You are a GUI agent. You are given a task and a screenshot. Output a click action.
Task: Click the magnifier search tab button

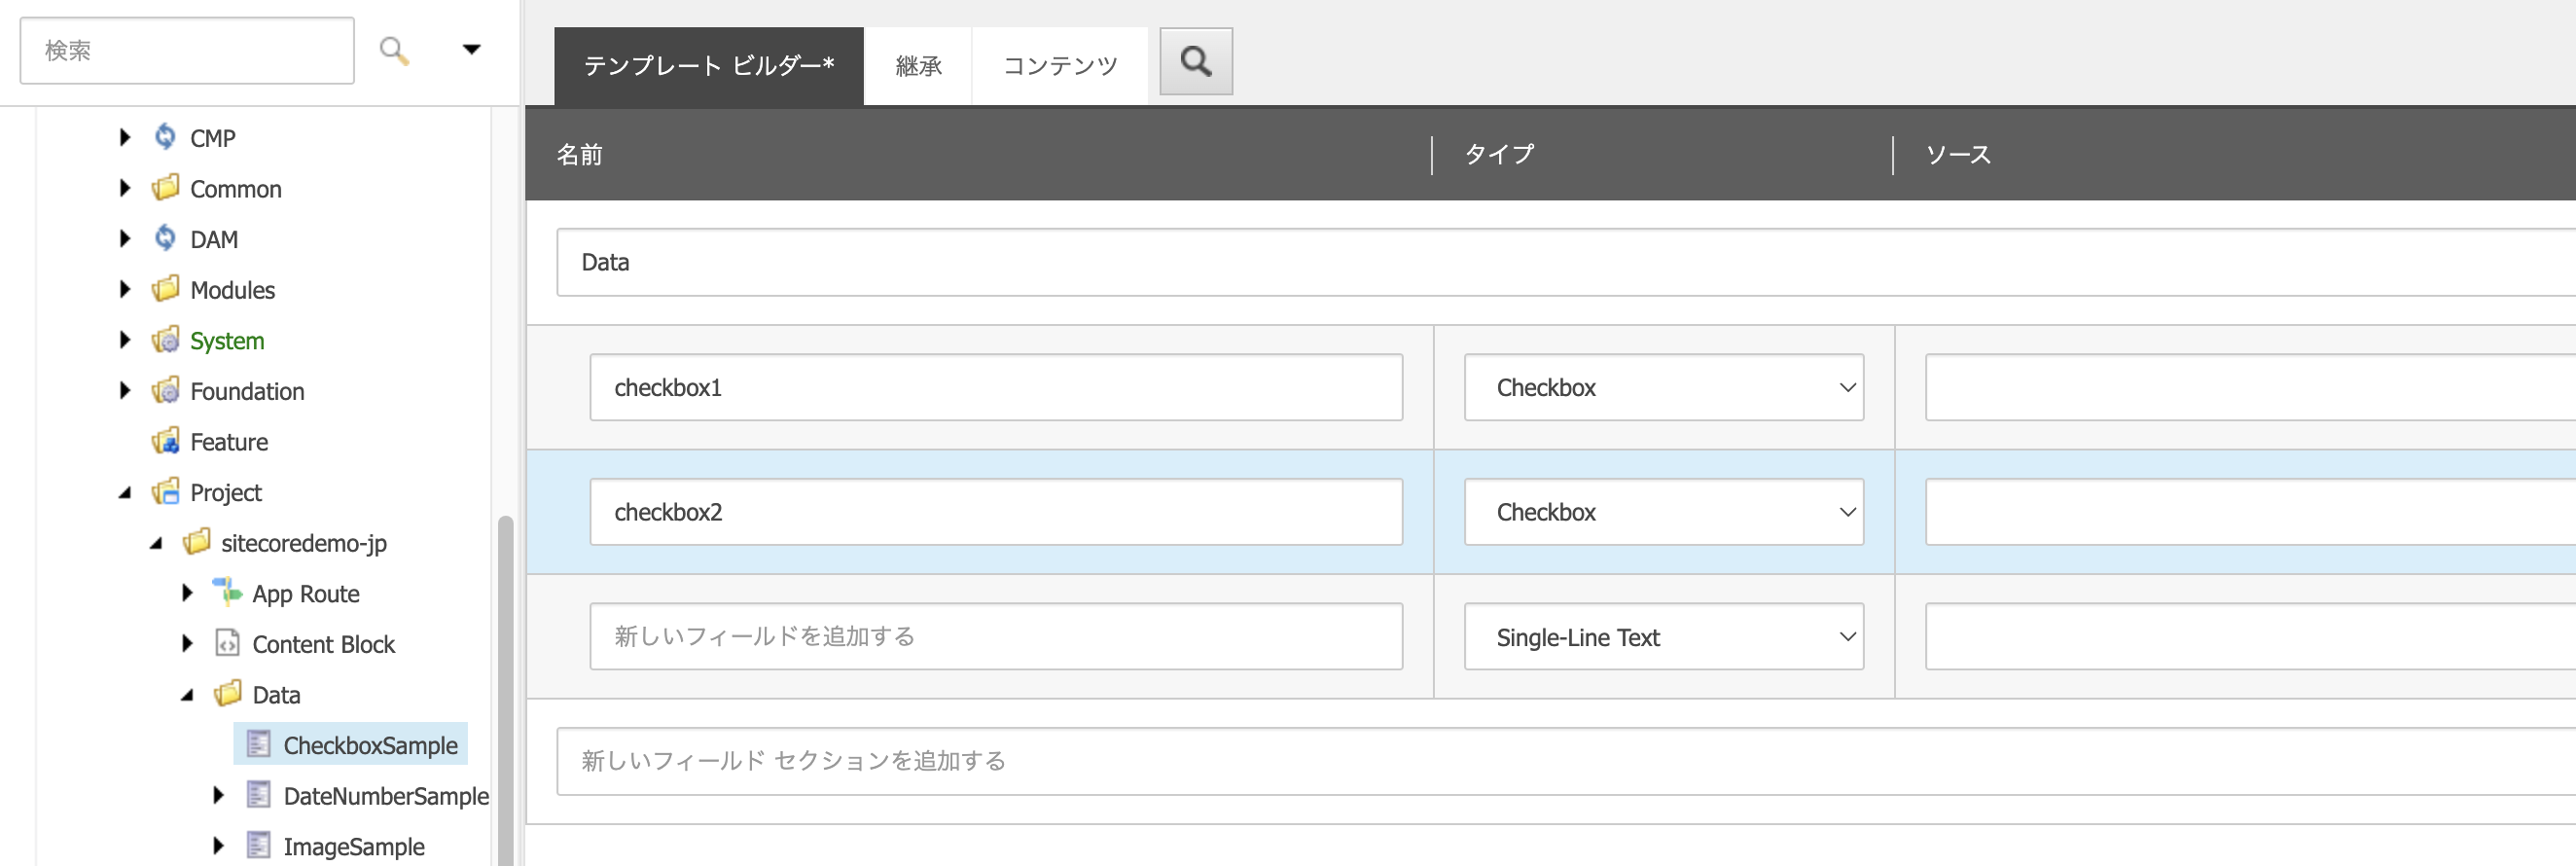pyautogui.click(x=1196, y=62)
